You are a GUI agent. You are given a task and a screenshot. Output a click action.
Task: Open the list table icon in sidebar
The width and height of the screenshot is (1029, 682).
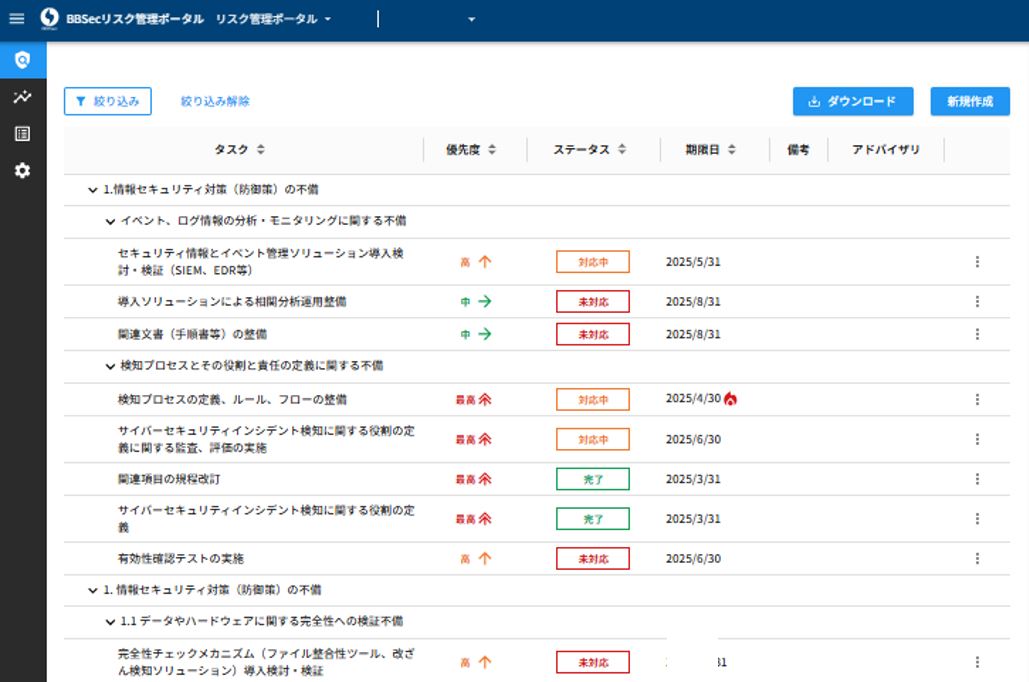tap(22, 134)
